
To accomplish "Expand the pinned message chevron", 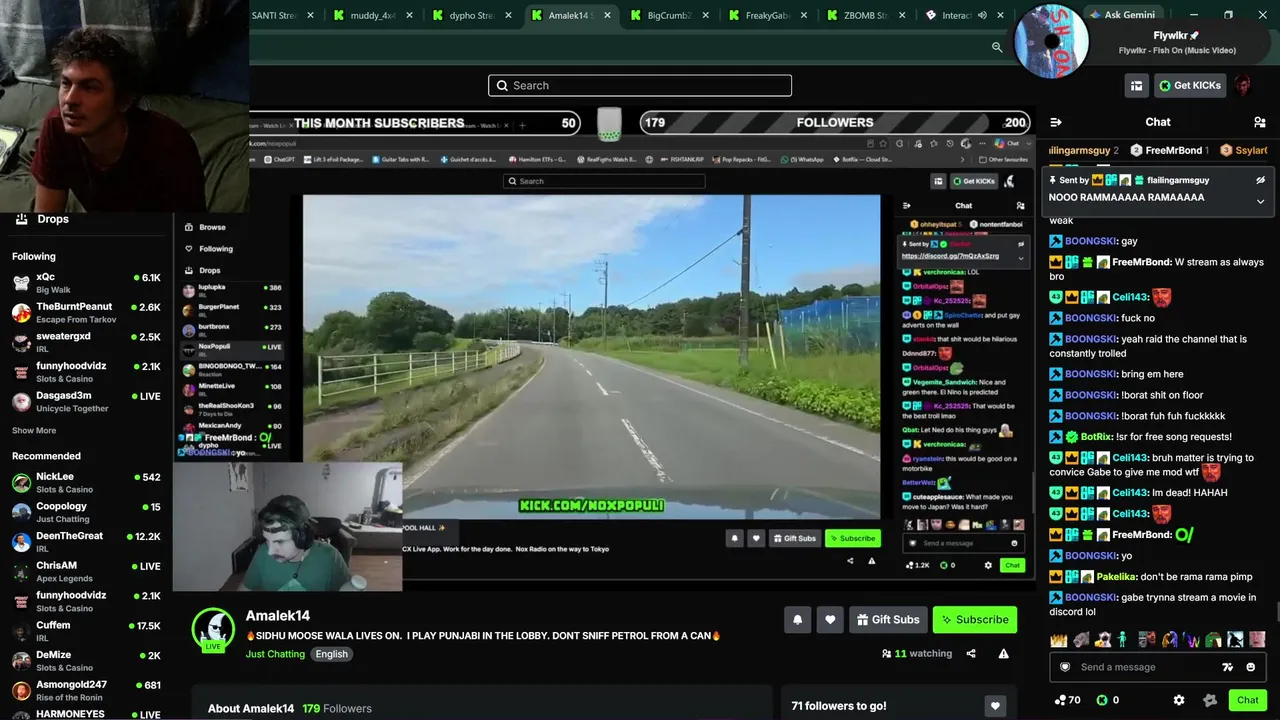I will (x=1260, y=201).
